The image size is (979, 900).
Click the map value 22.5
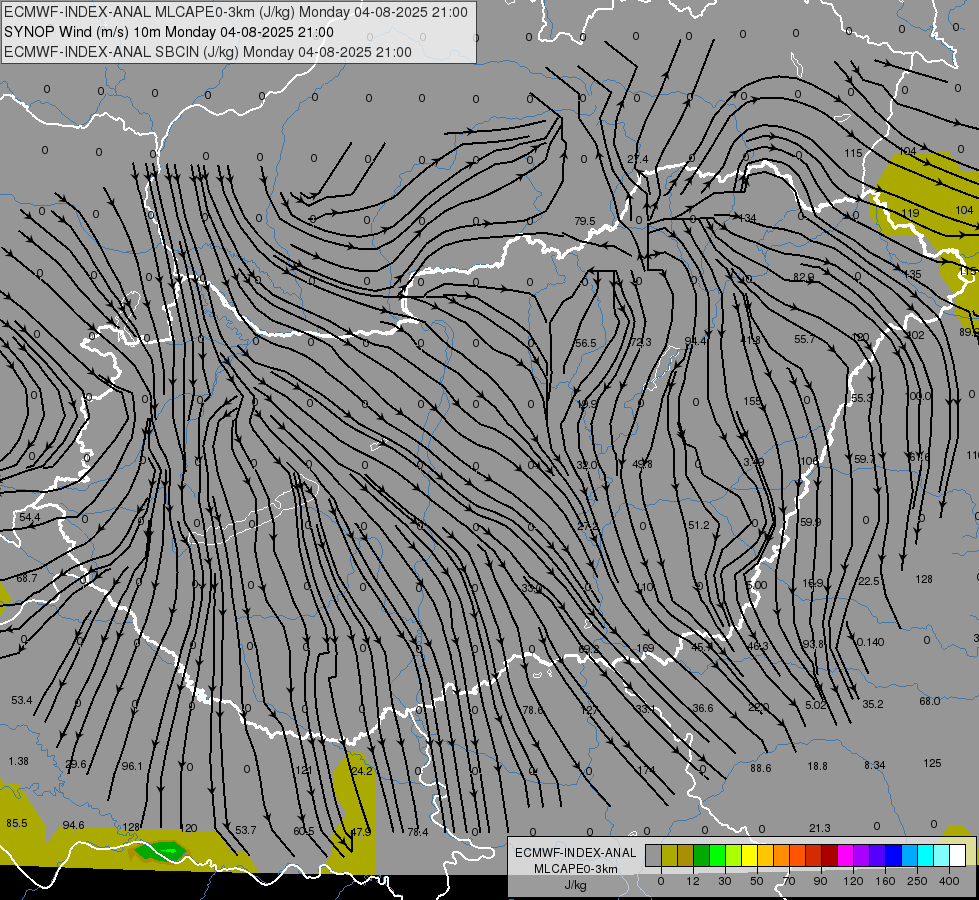(x=869, y=581)
